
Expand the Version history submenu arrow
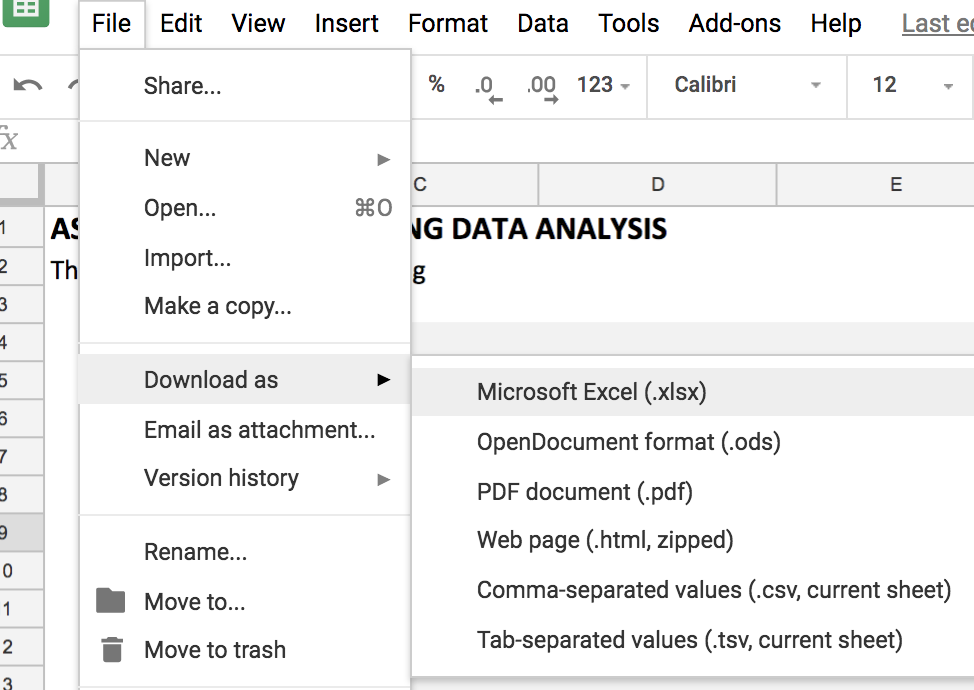pos(384,479)
